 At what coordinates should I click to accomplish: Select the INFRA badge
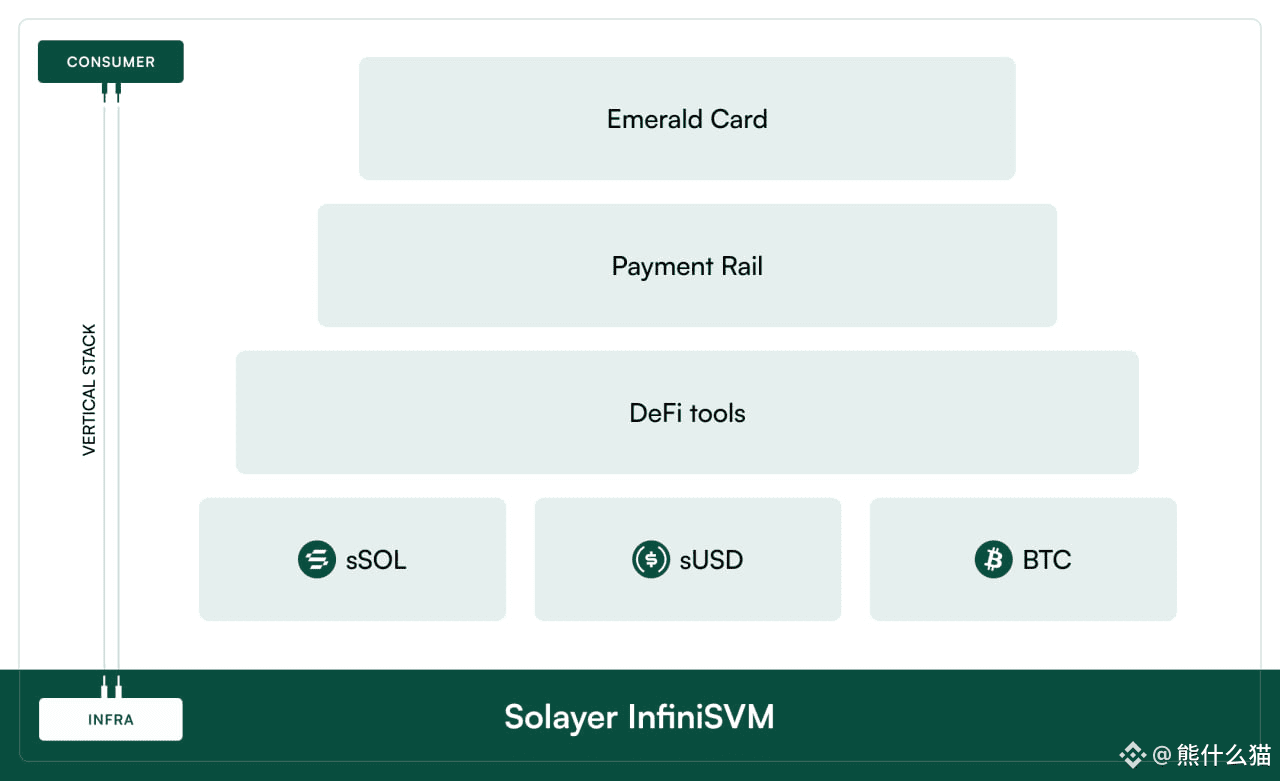pos(111,719)
